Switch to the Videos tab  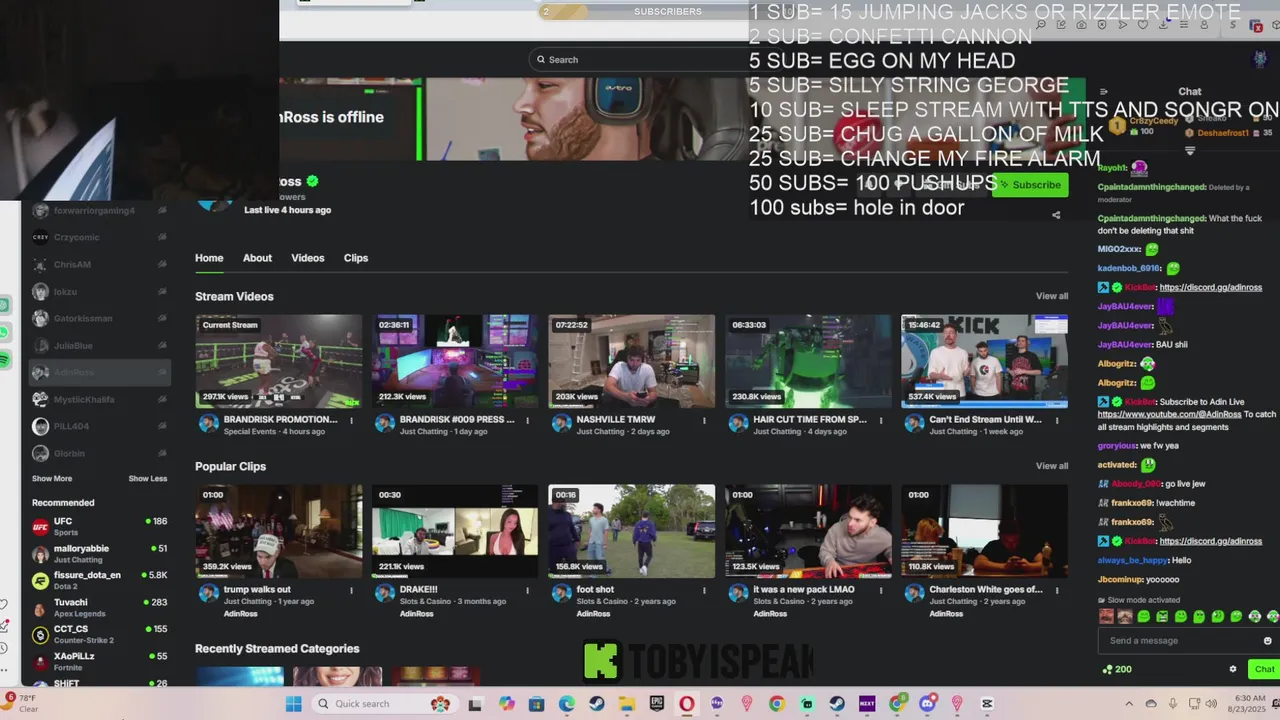point(308,258)
